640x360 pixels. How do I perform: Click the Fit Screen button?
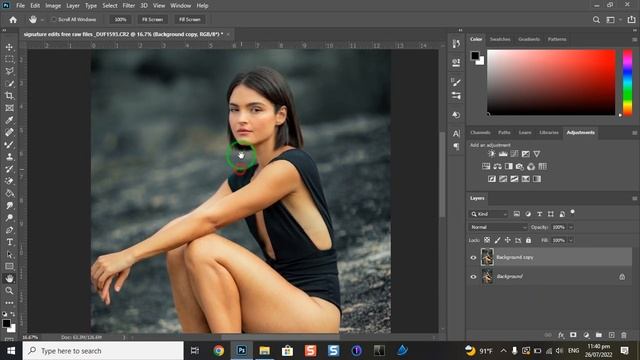point(152,20)
